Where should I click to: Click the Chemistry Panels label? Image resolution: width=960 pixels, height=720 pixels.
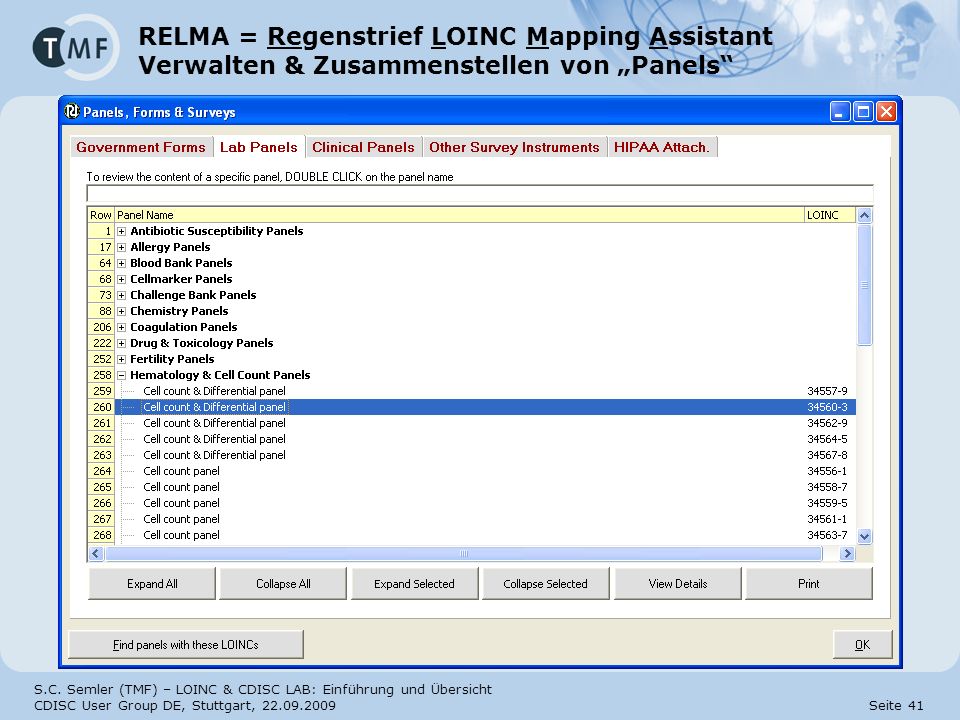click(x=179, y=311)
